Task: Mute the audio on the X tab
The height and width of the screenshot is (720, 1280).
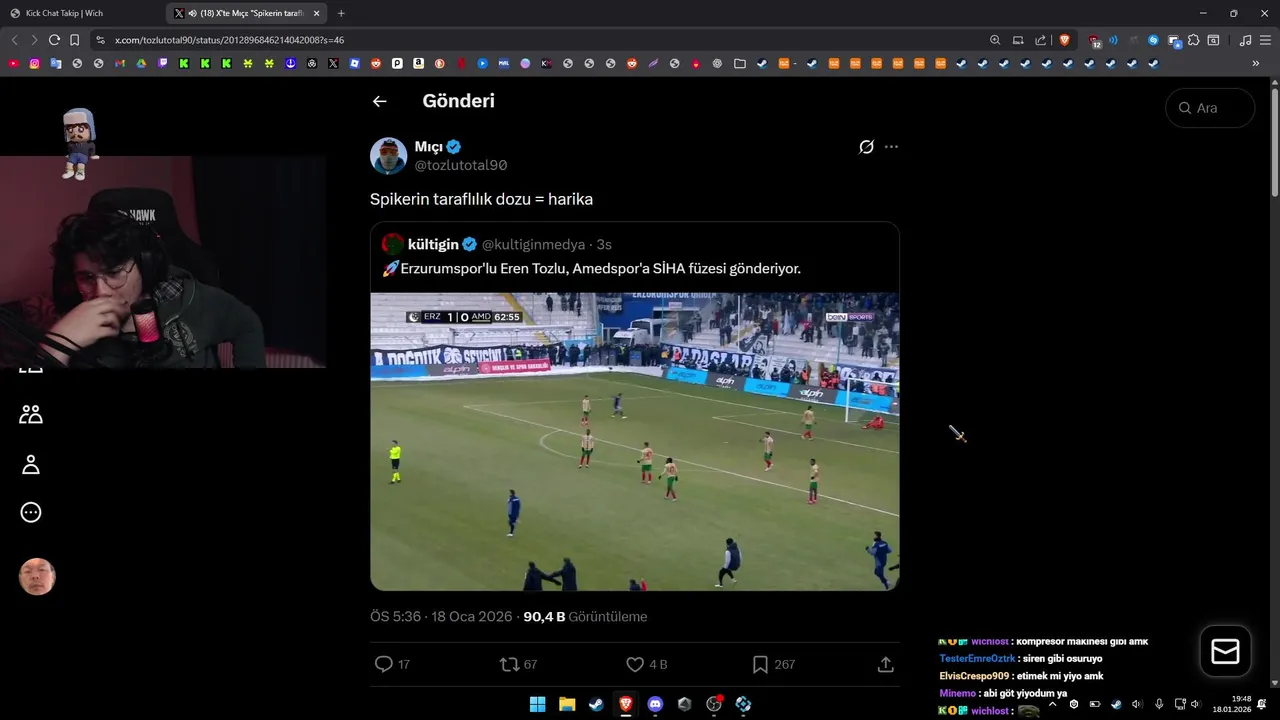Action: pos(192,13)
